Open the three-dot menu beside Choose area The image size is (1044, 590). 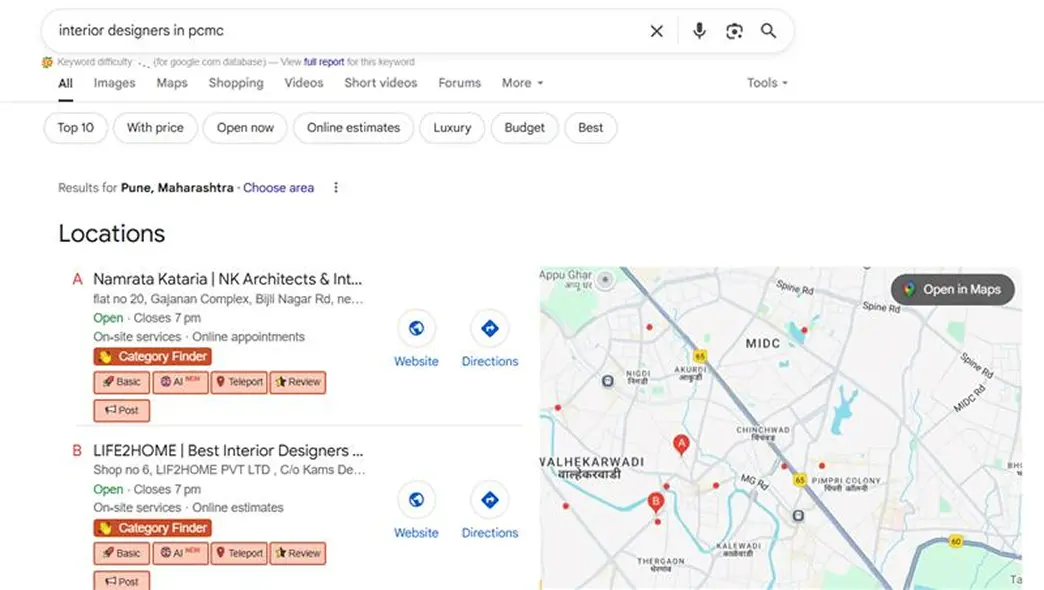(336, 188)
